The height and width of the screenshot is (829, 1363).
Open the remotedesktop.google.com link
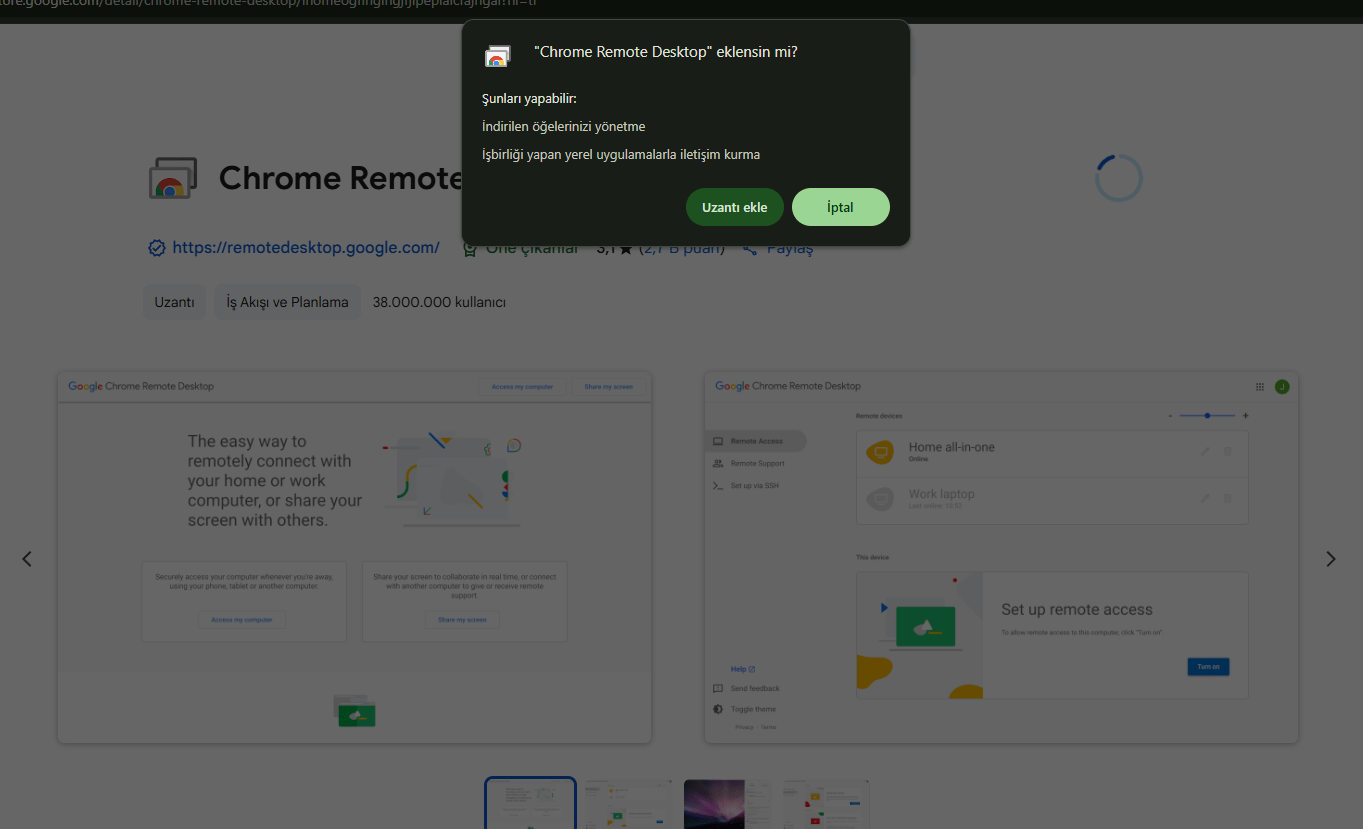click(x=306, y=247)
